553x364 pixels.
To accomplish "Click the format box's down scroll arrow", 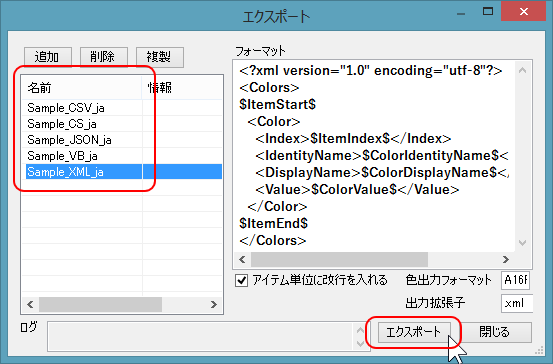I will point(523,243).
